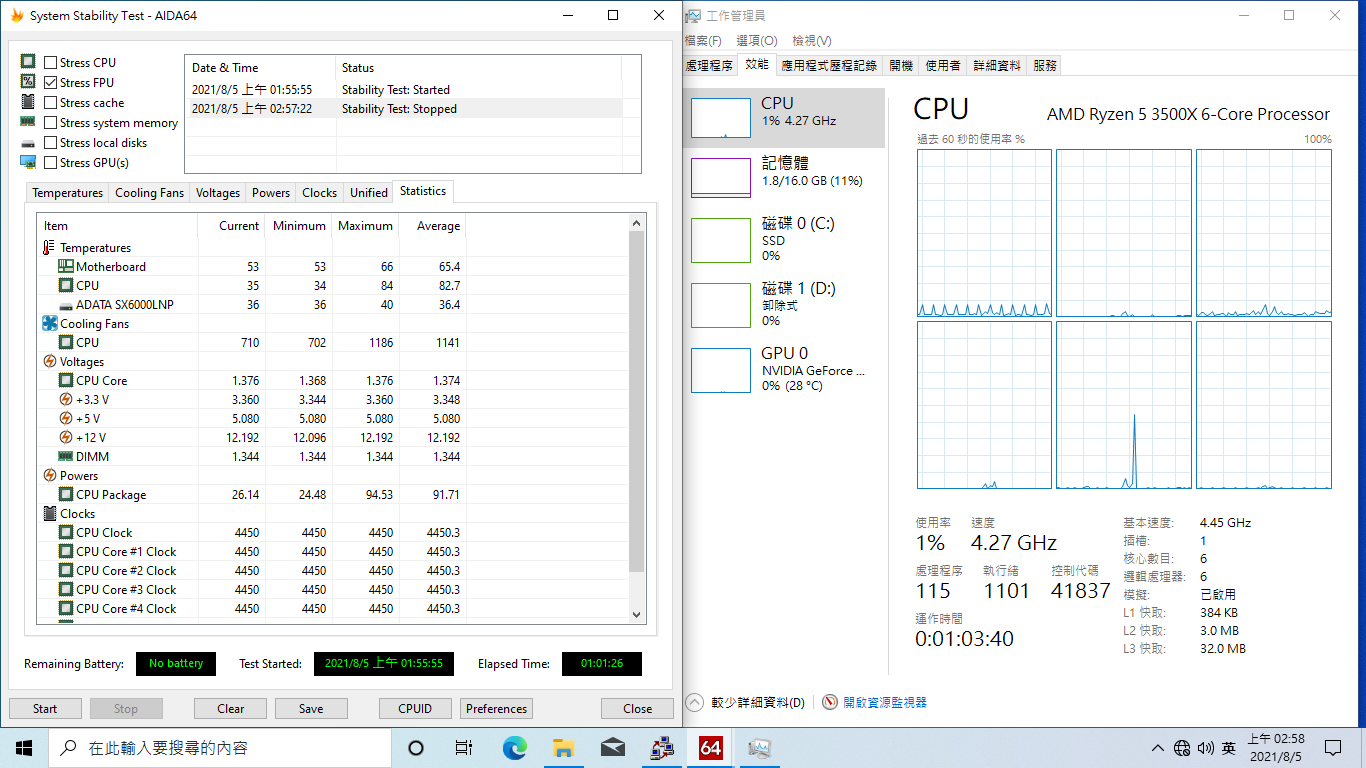Click the Motherboard temperature icon
1366x768 pixels.
66,266
